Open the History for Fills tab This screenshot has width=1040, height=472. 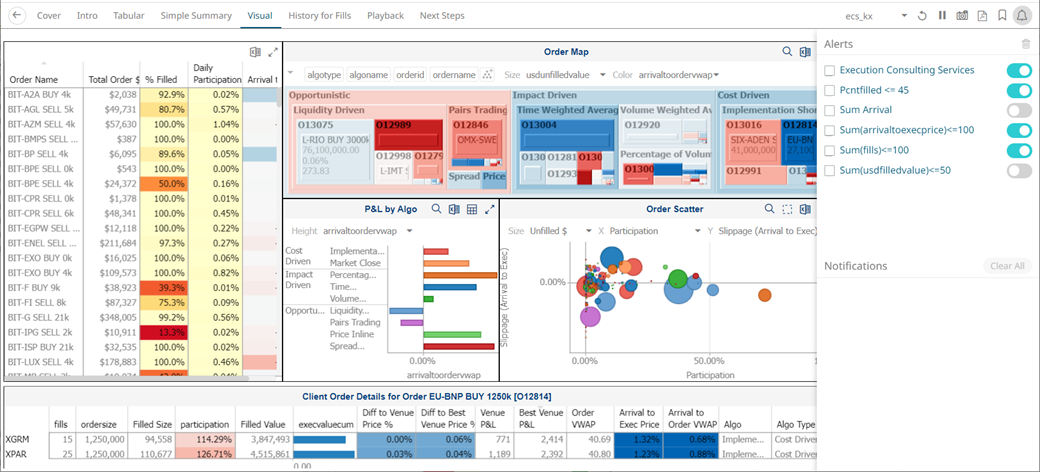[x=320, y=15]
